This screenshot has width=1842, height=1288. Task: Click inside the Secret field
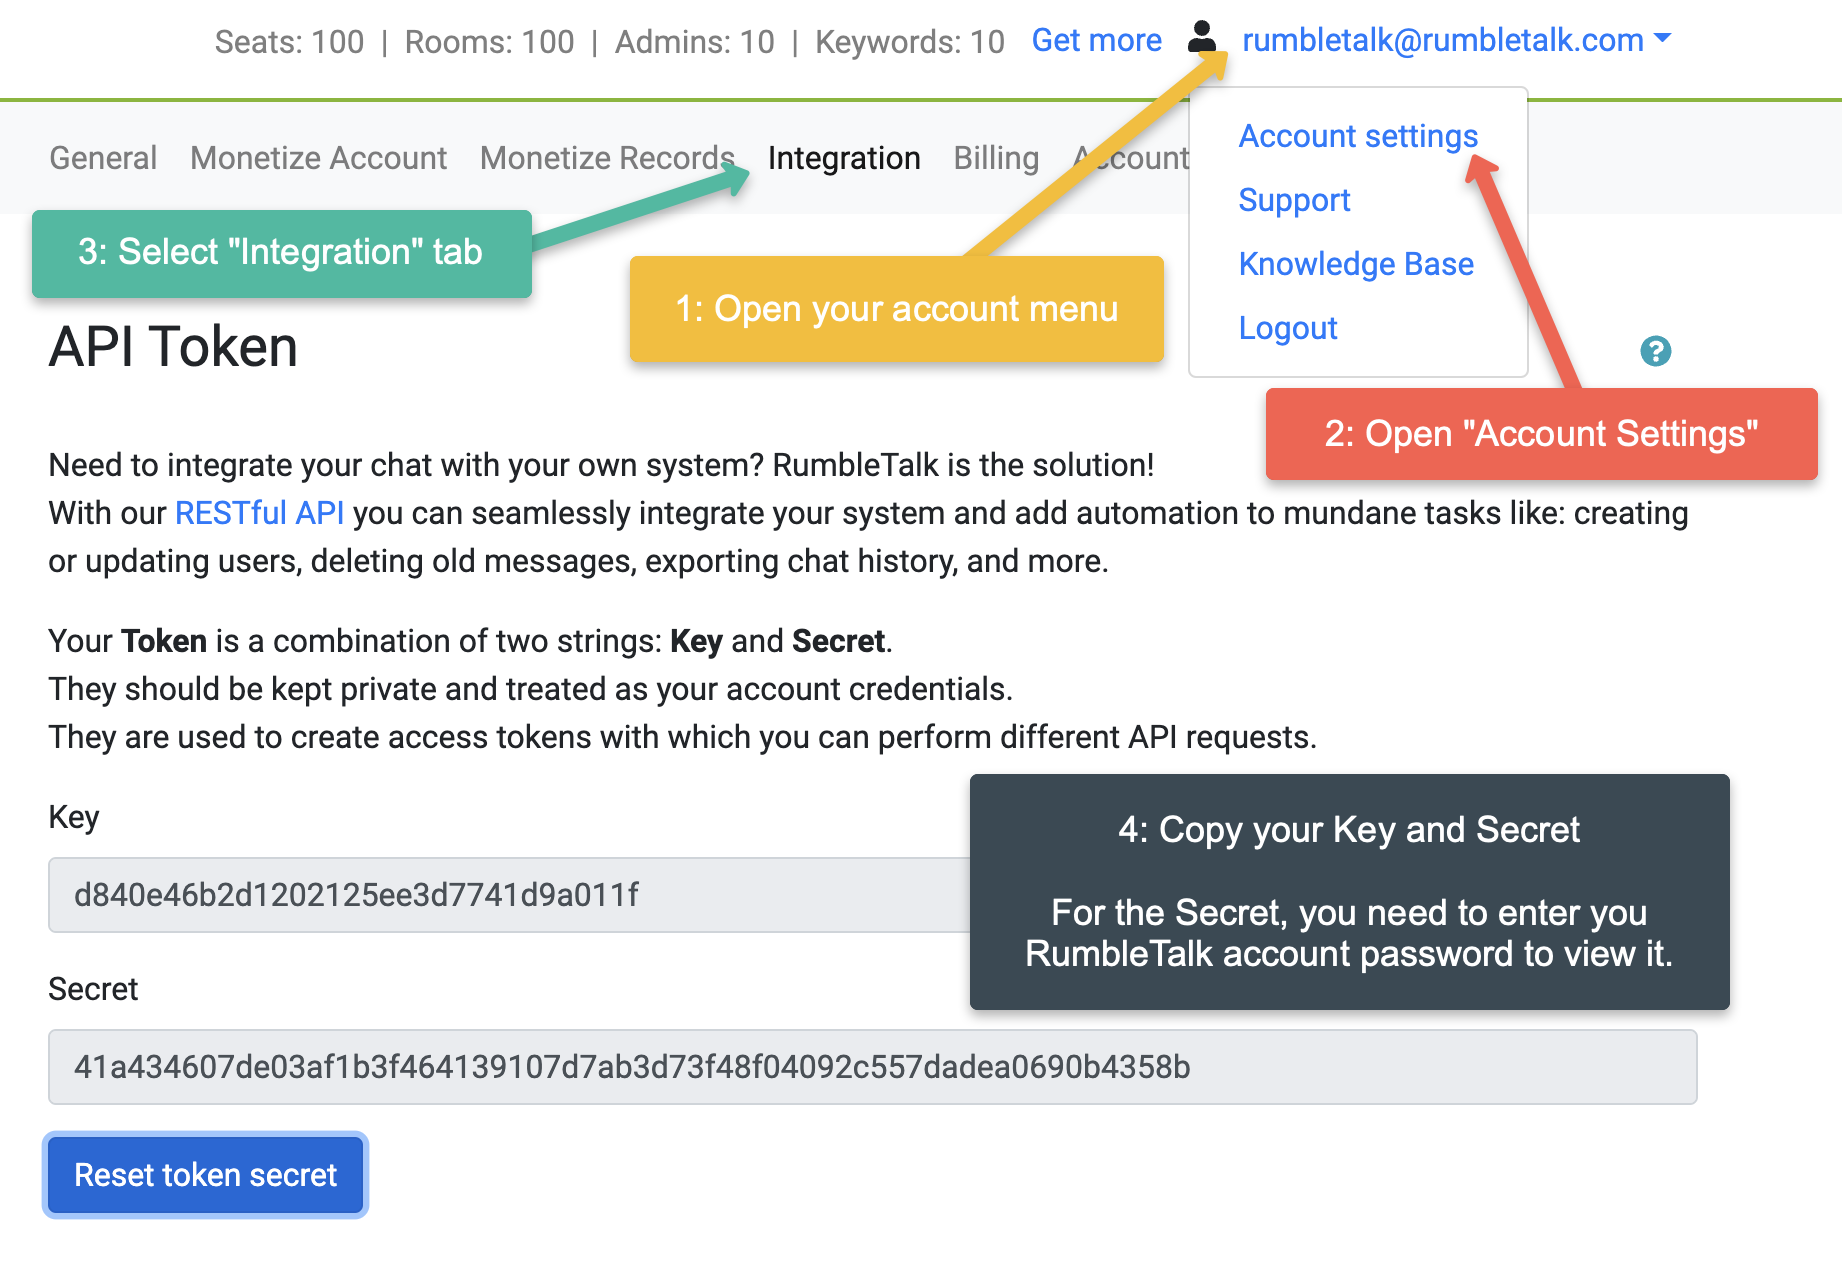(871, 1067)
